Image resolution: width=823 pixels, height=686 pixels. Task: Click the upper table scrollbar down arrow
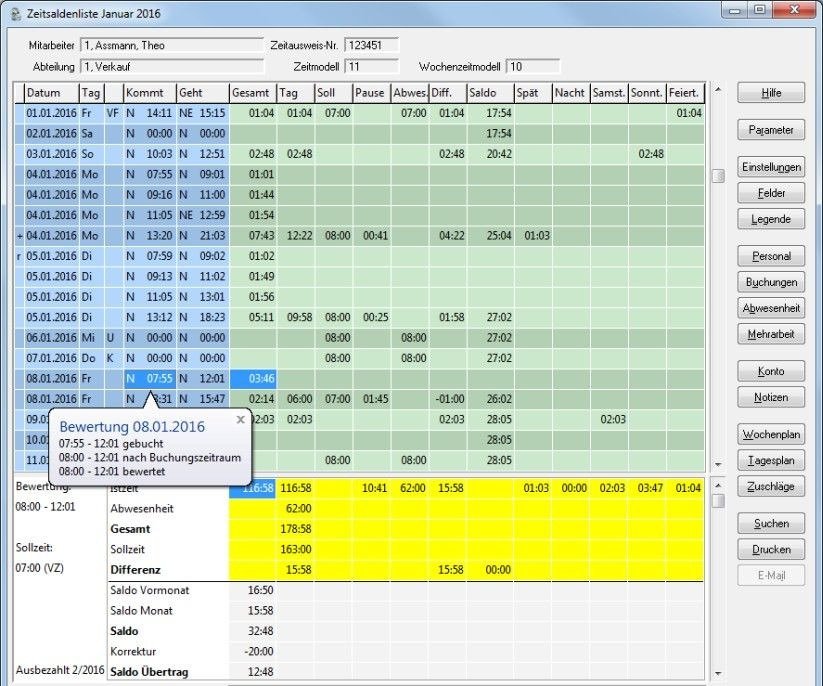718,465
